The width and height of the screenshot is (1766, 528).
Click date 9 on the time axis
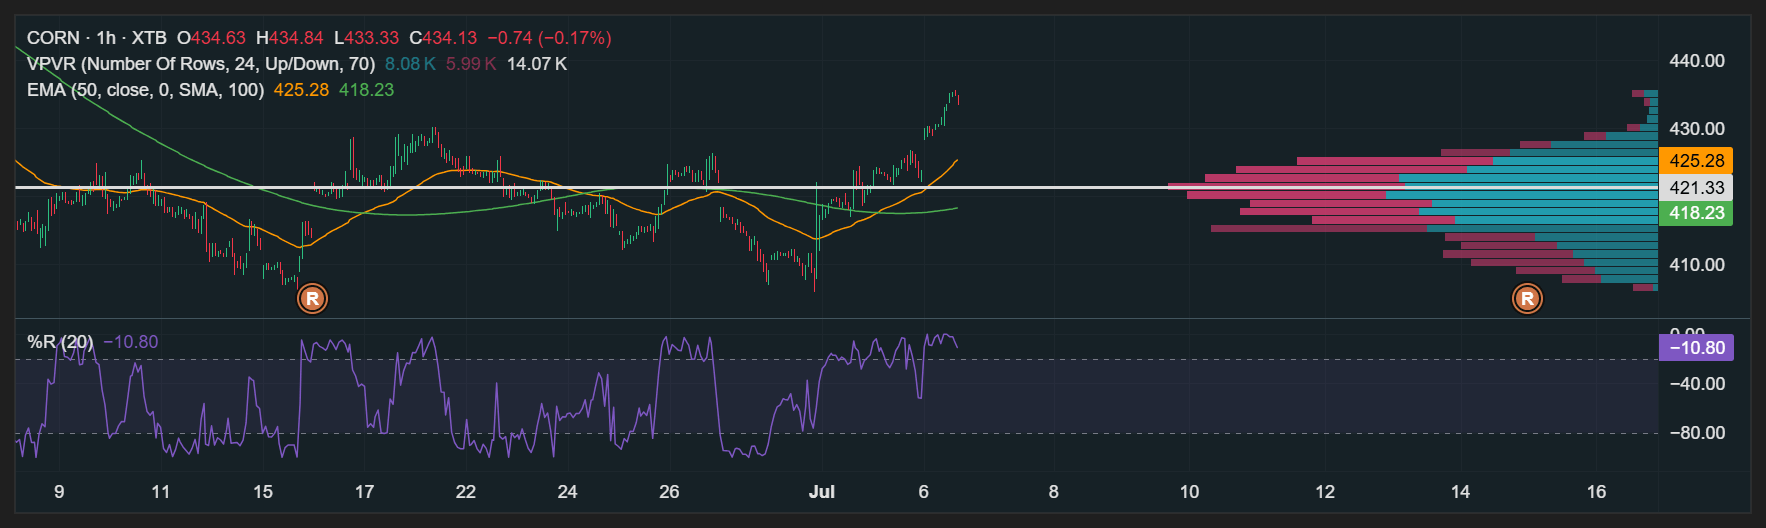coord(59,492)
